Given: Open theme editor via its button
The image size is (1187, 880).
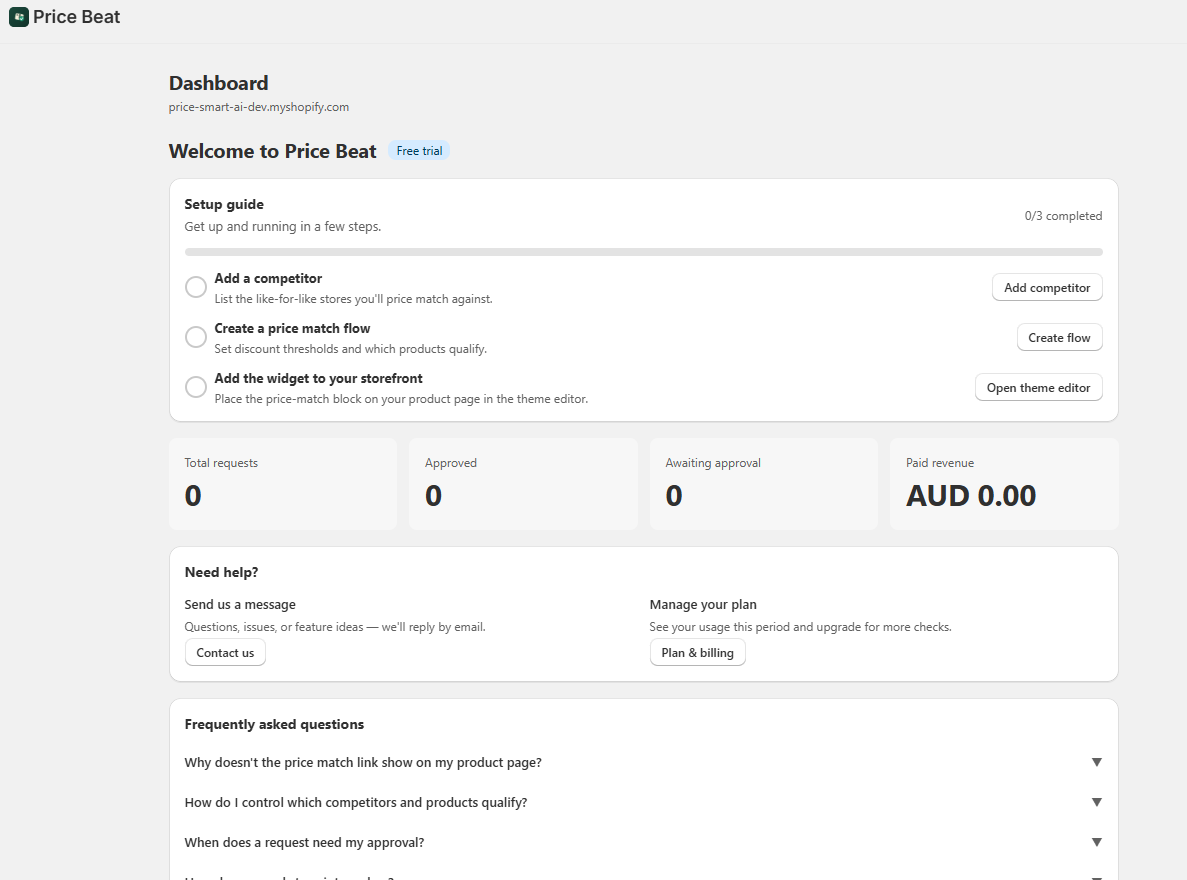Looking at the screenshot, I should pyautogui.click(x=1038, y=388).
